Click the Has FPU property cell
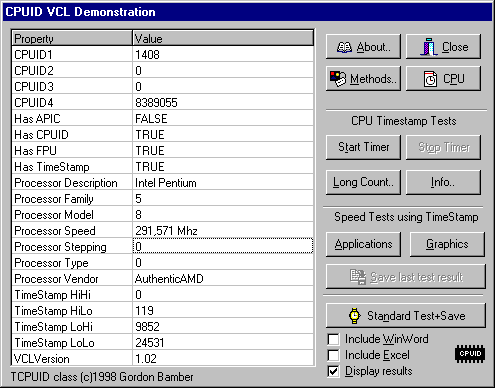The width and height of the screenshot is (495, 388). (x=72, y=150)
